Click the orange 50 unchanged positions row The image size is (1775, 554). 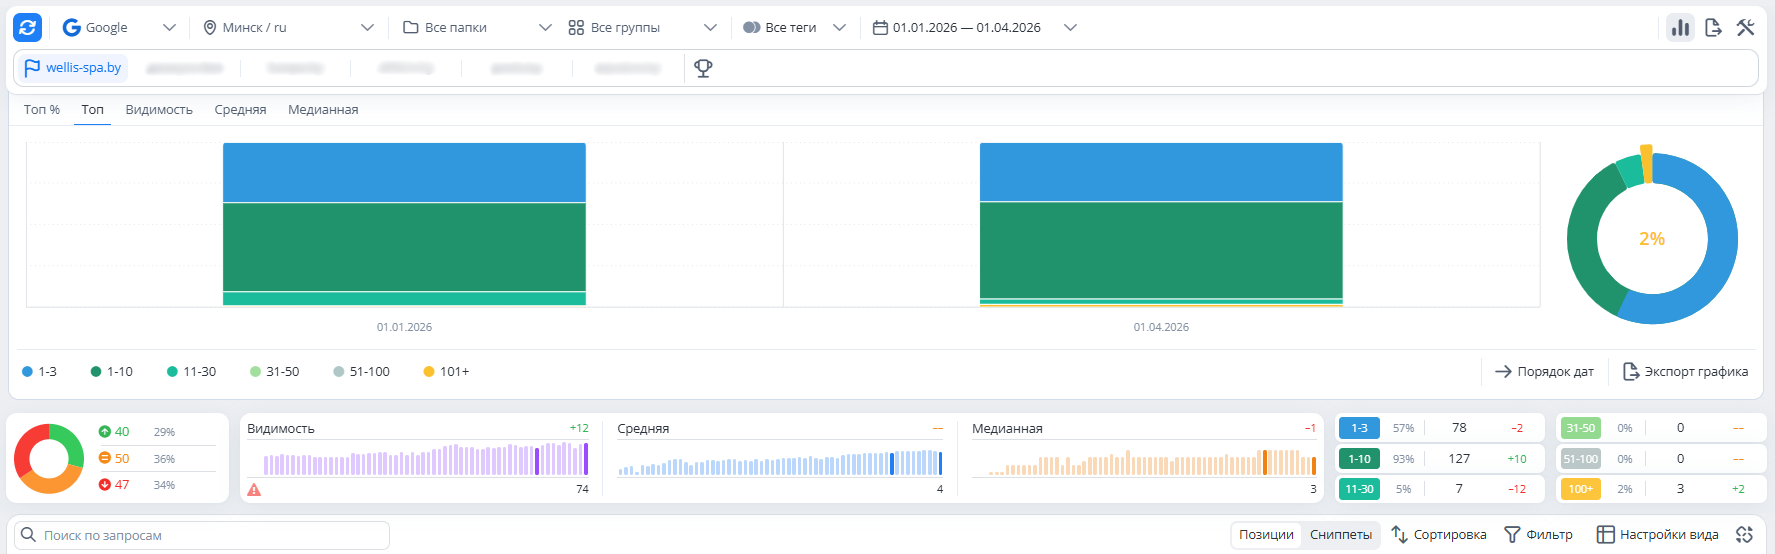(x=157, y=459)
